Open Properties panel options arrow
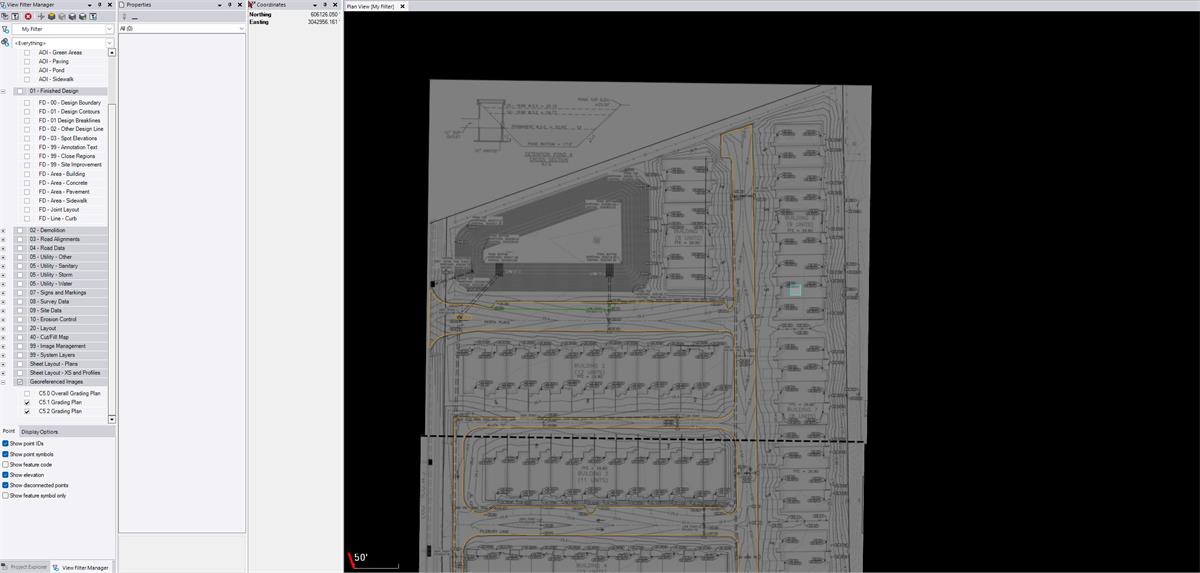Image resolution: width=1200 pixels, height=573 pixels. tap(220, 5)
